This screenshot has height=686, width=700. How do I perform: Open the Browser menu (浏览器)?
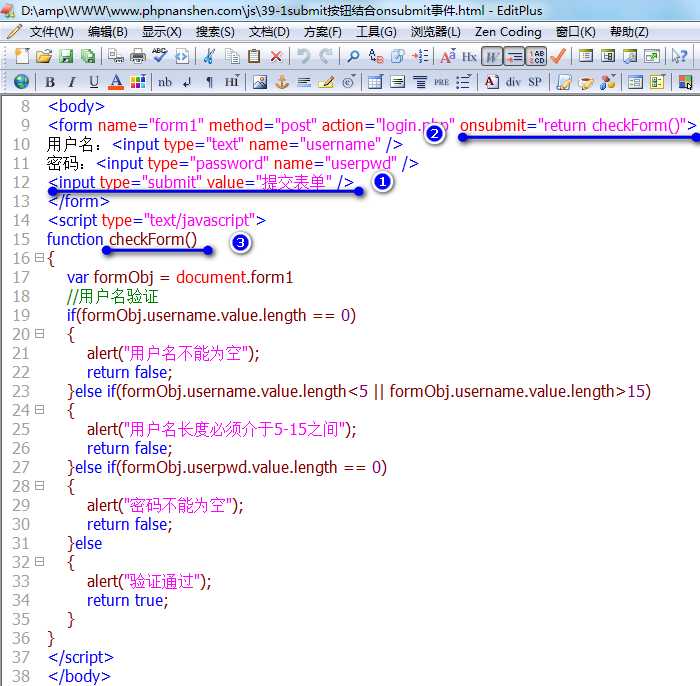click(435, 32)
